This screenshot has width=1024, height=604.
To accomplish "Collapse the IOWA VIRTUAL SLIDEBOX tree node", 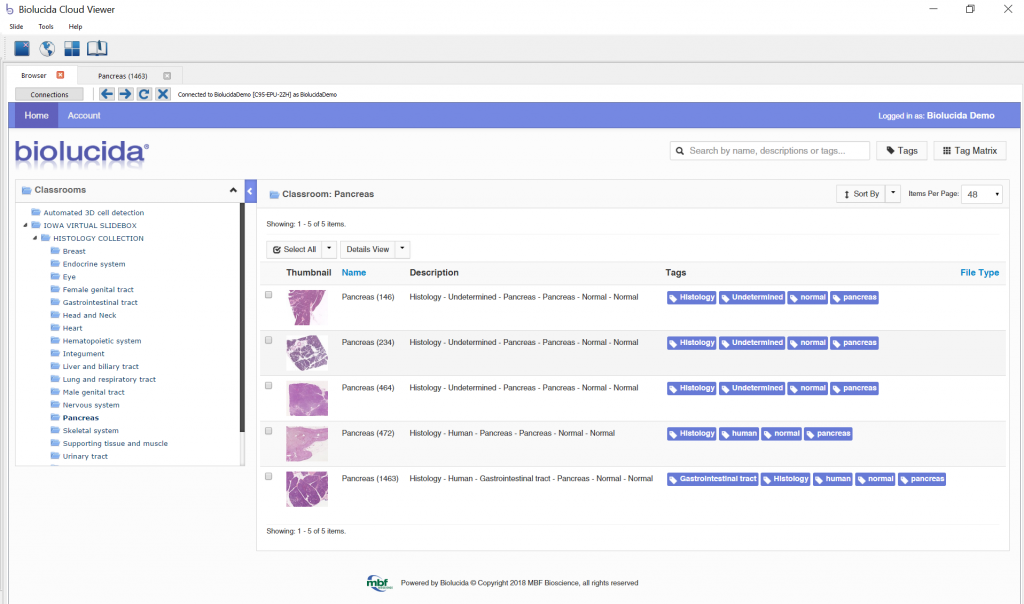I will tap(25, 225).
